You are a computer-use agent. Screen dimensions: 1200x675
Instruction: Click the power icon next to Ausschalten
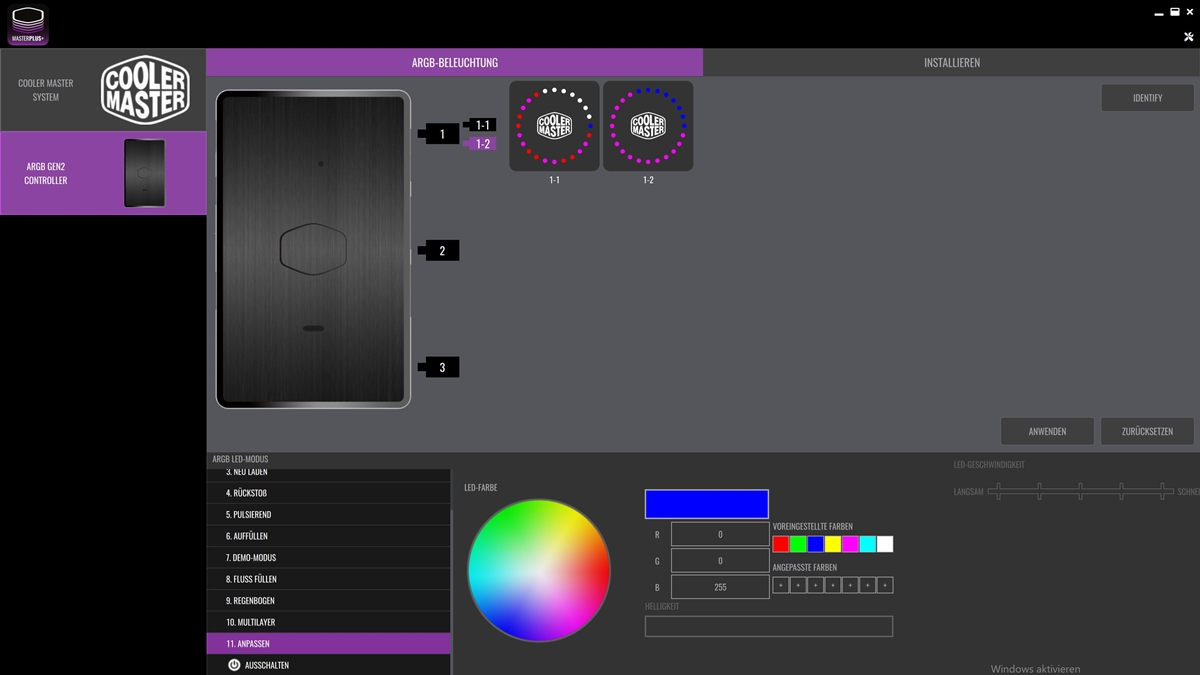[234, 665]
